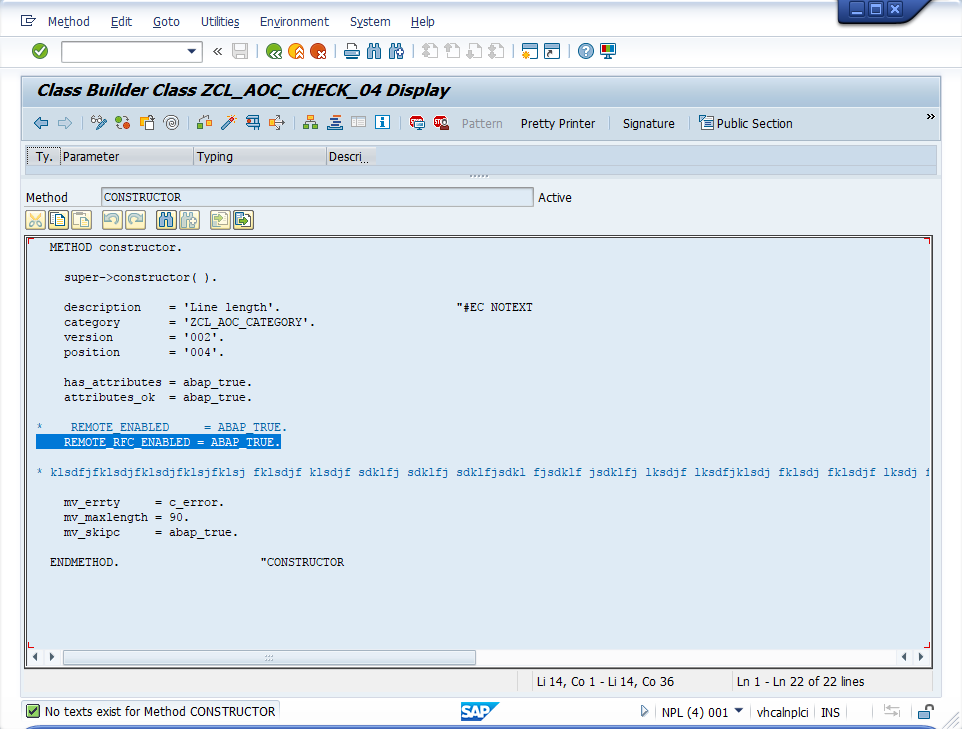Open the Environment menu
Screen dimensions: 962x729
coord(294,21)
